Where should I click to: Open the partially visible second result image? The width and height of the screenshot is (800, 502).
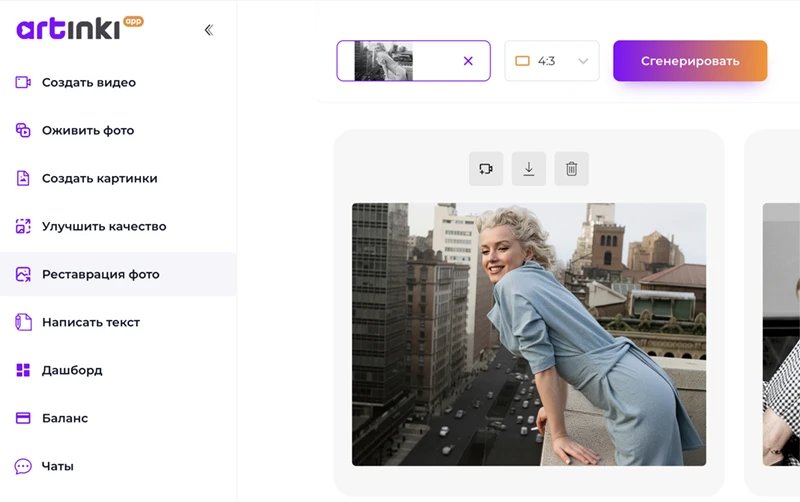(781, 334)
